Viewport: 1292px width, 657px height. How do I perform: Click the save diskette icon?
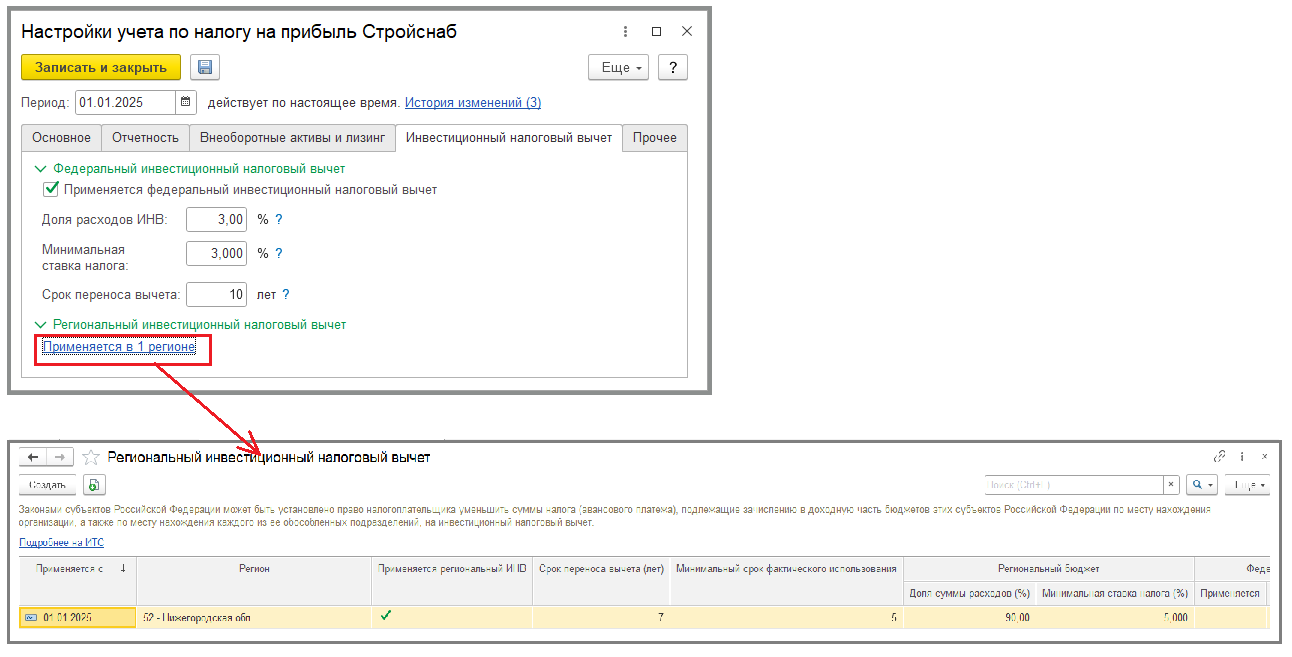[x=205, y=68]
